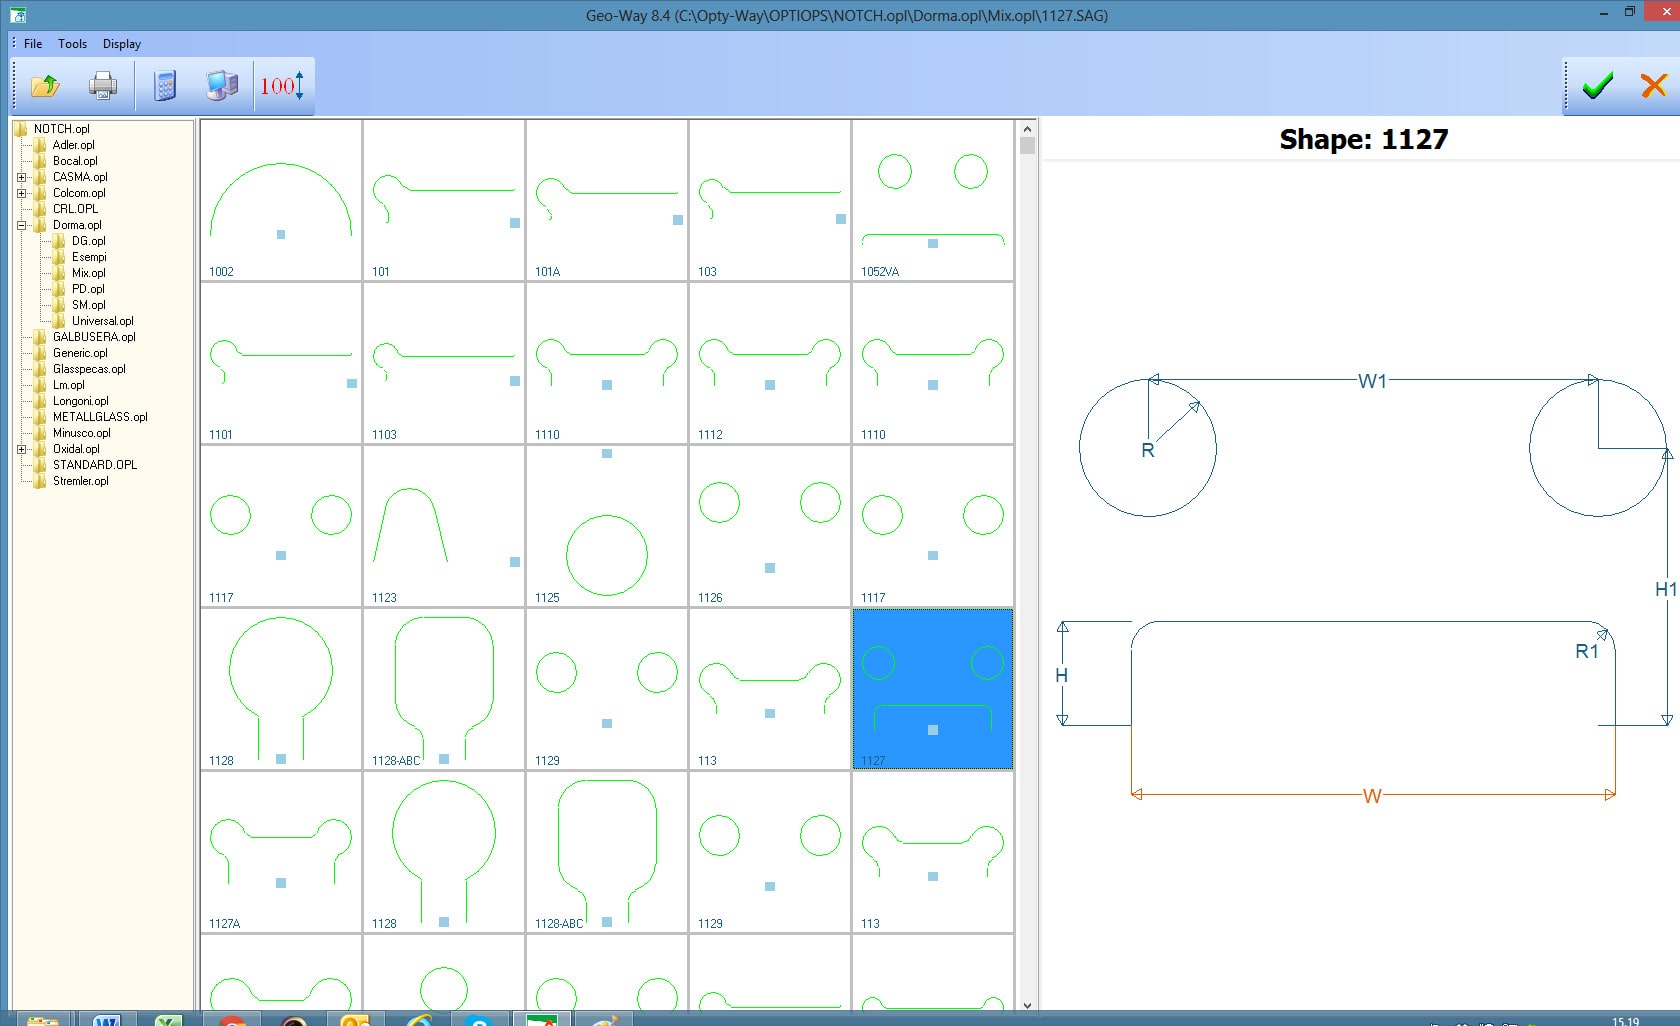Select shape thumbnail 1002

coord(281,200)
